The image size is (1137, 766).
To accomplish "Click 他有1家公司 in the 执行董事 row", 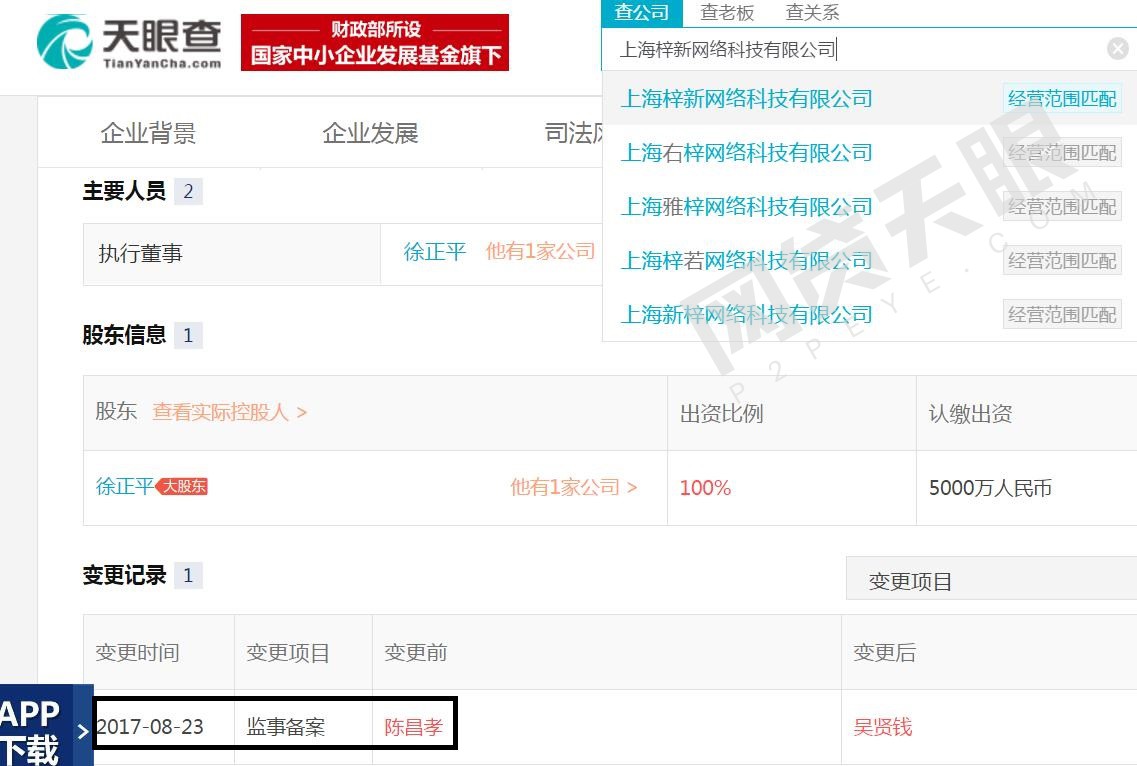I will point(540,252).
